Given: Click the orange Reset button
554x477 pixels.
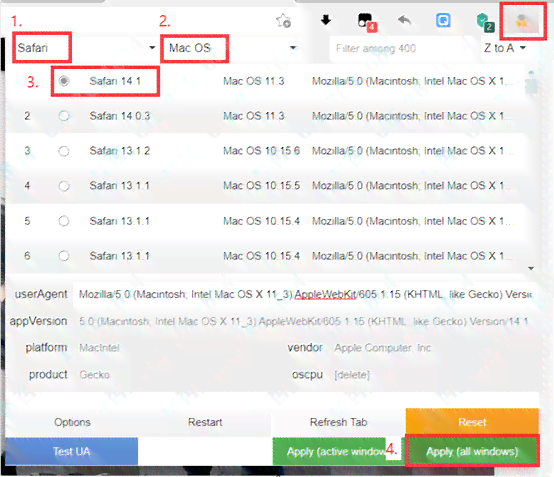Looking at the screenshot, I should pyautogui.click(x=472, y=422).
